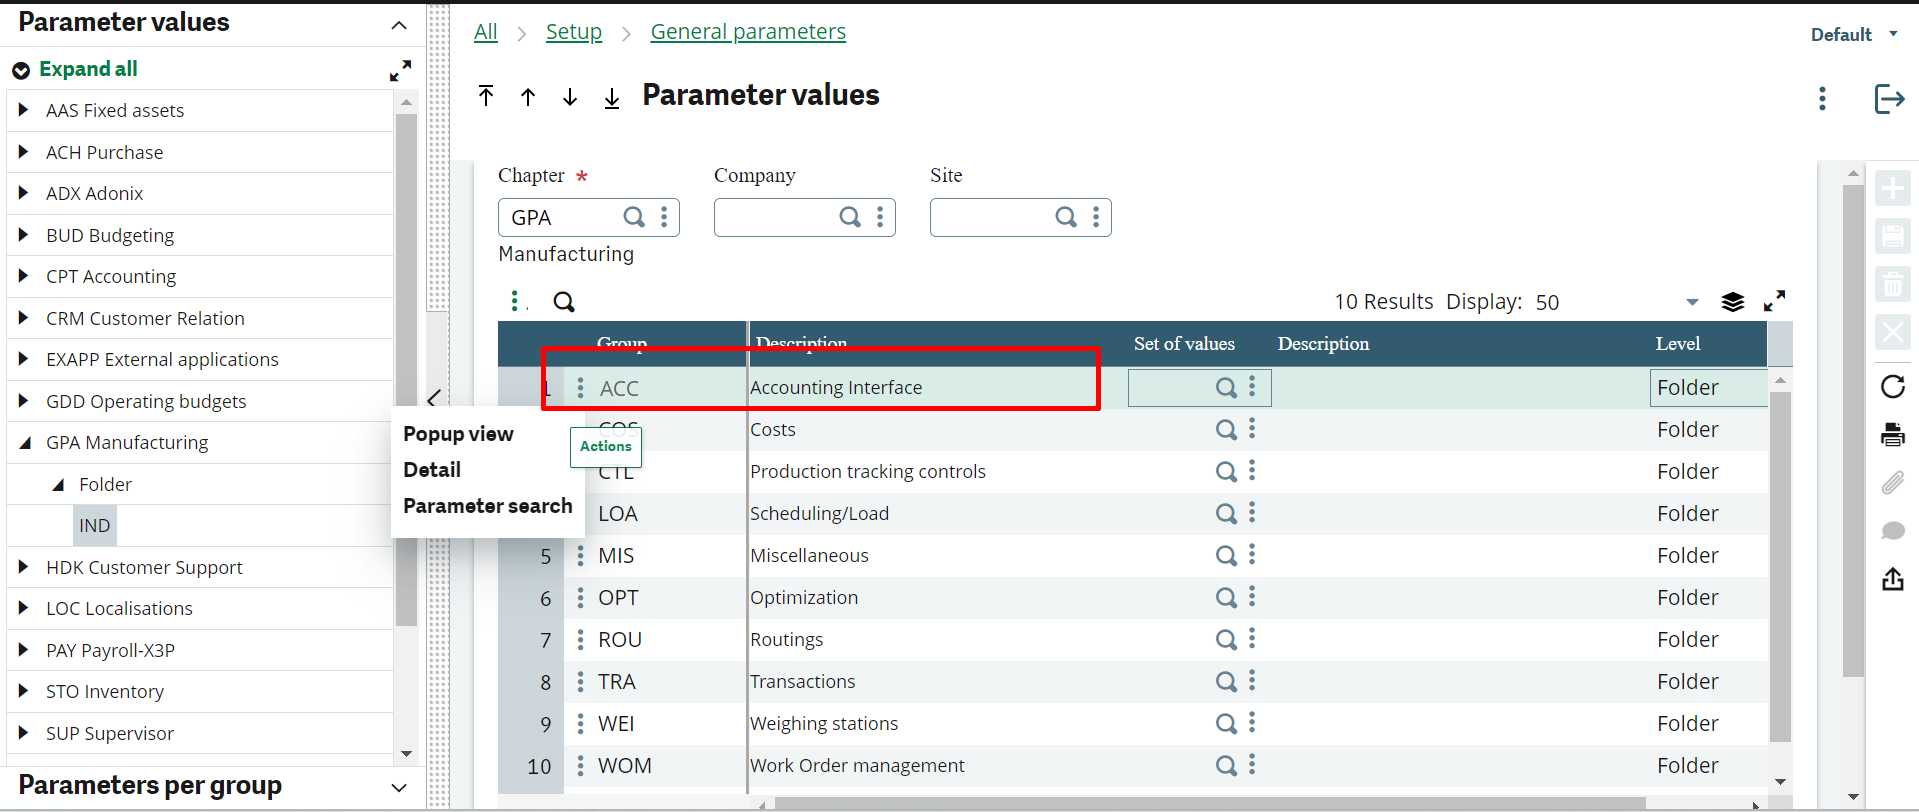This screenshot has width=1919, height=812.
Task: Open the Display count dropdown arrow
Action: click(1692, 302)
